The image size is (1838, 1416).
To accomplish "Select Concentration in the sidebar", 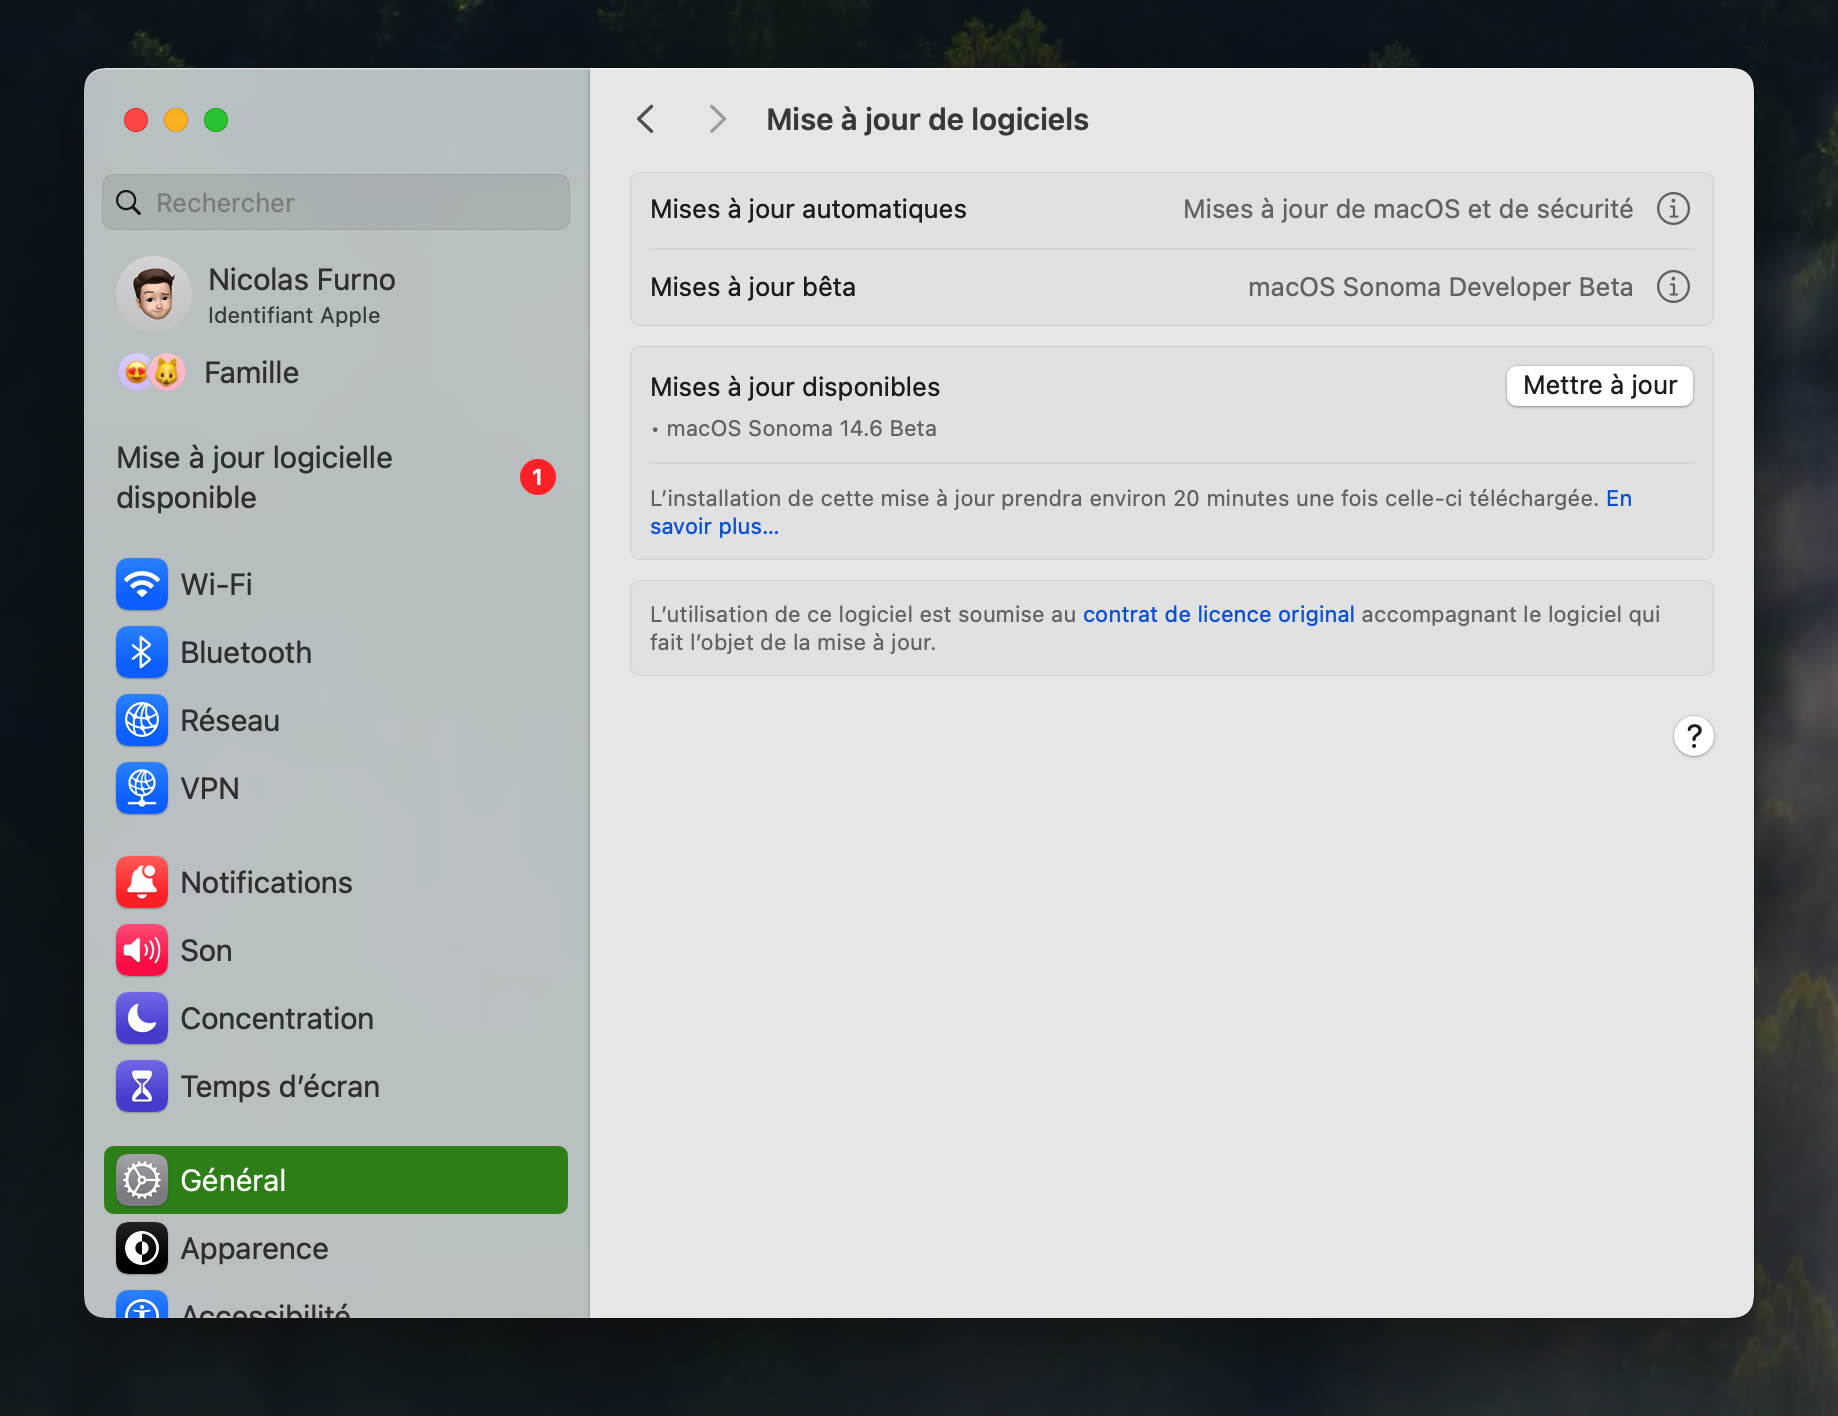I will (336, 1018).
